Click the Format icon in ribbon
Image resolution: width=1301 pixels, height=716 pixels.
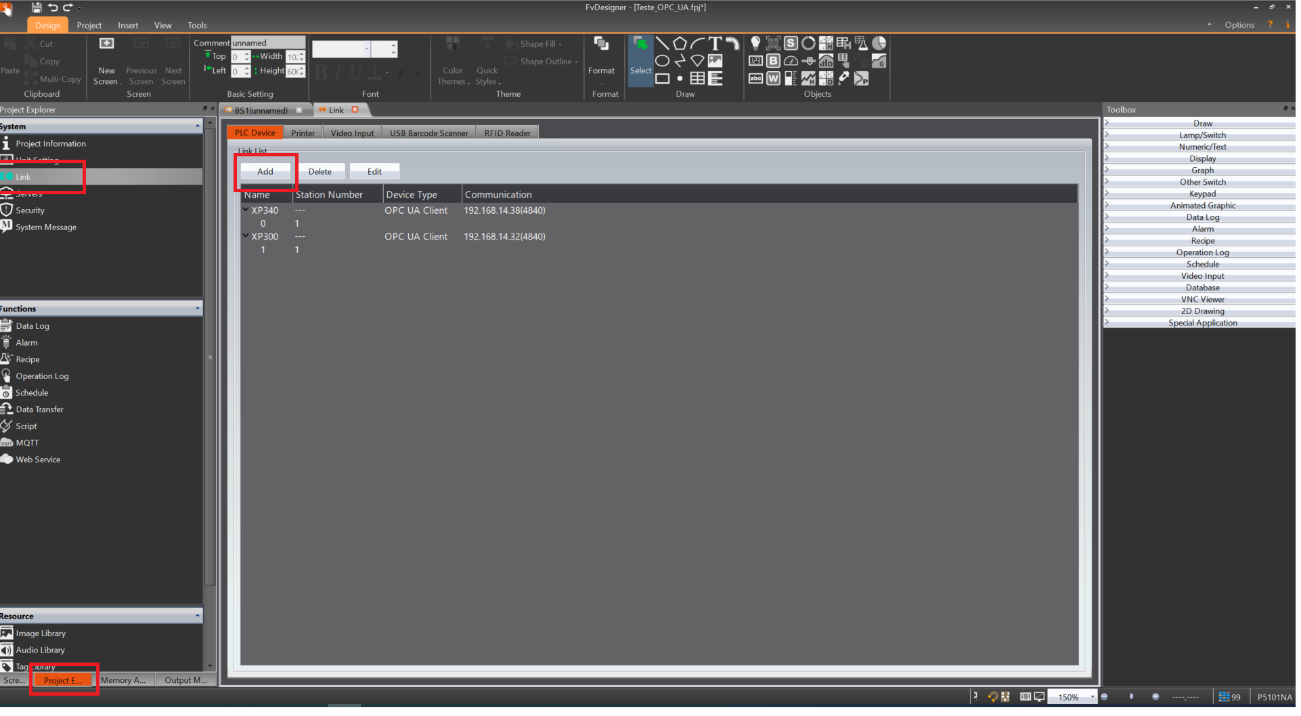601,45
